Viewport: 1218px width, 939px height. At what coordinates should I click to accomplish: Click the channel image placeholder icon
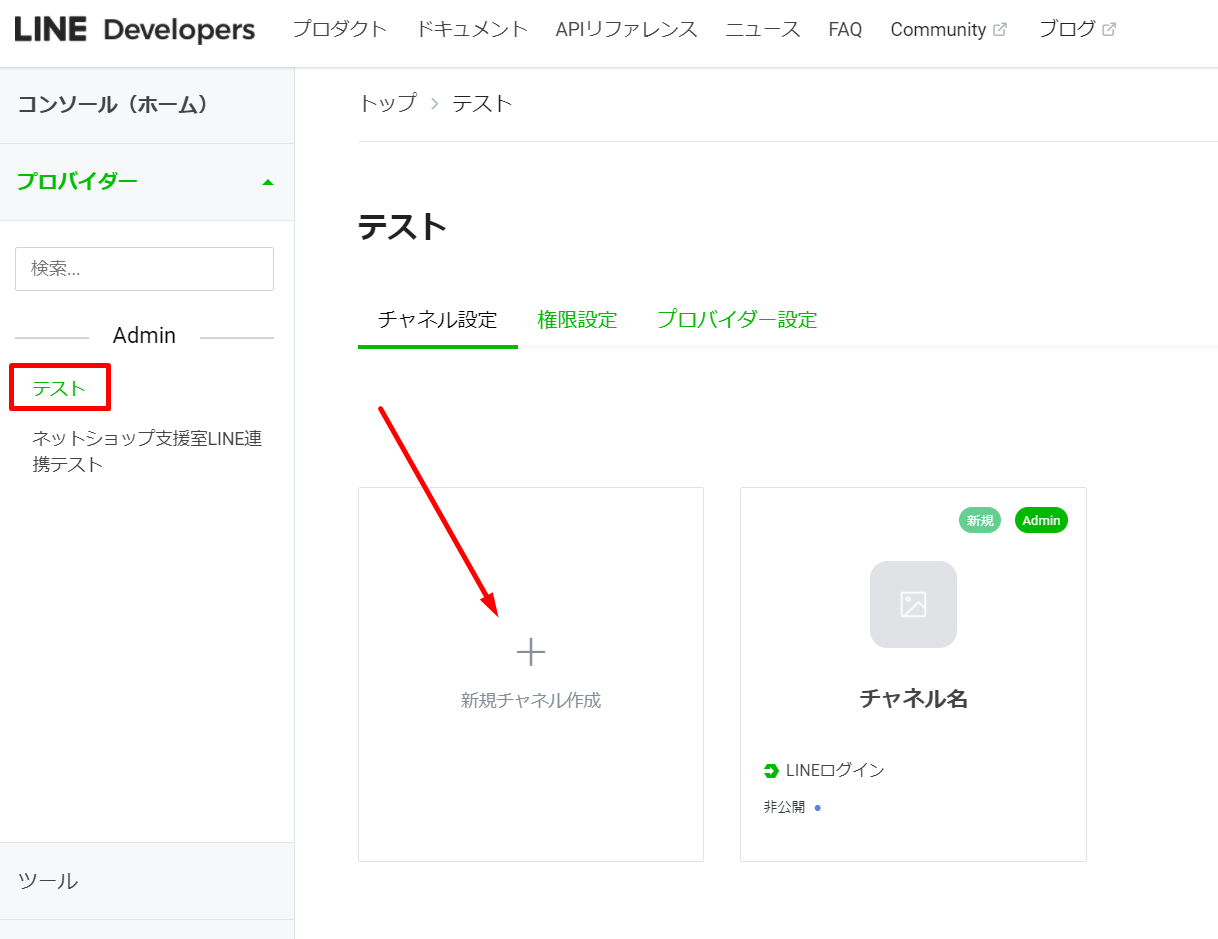(913, 604)
